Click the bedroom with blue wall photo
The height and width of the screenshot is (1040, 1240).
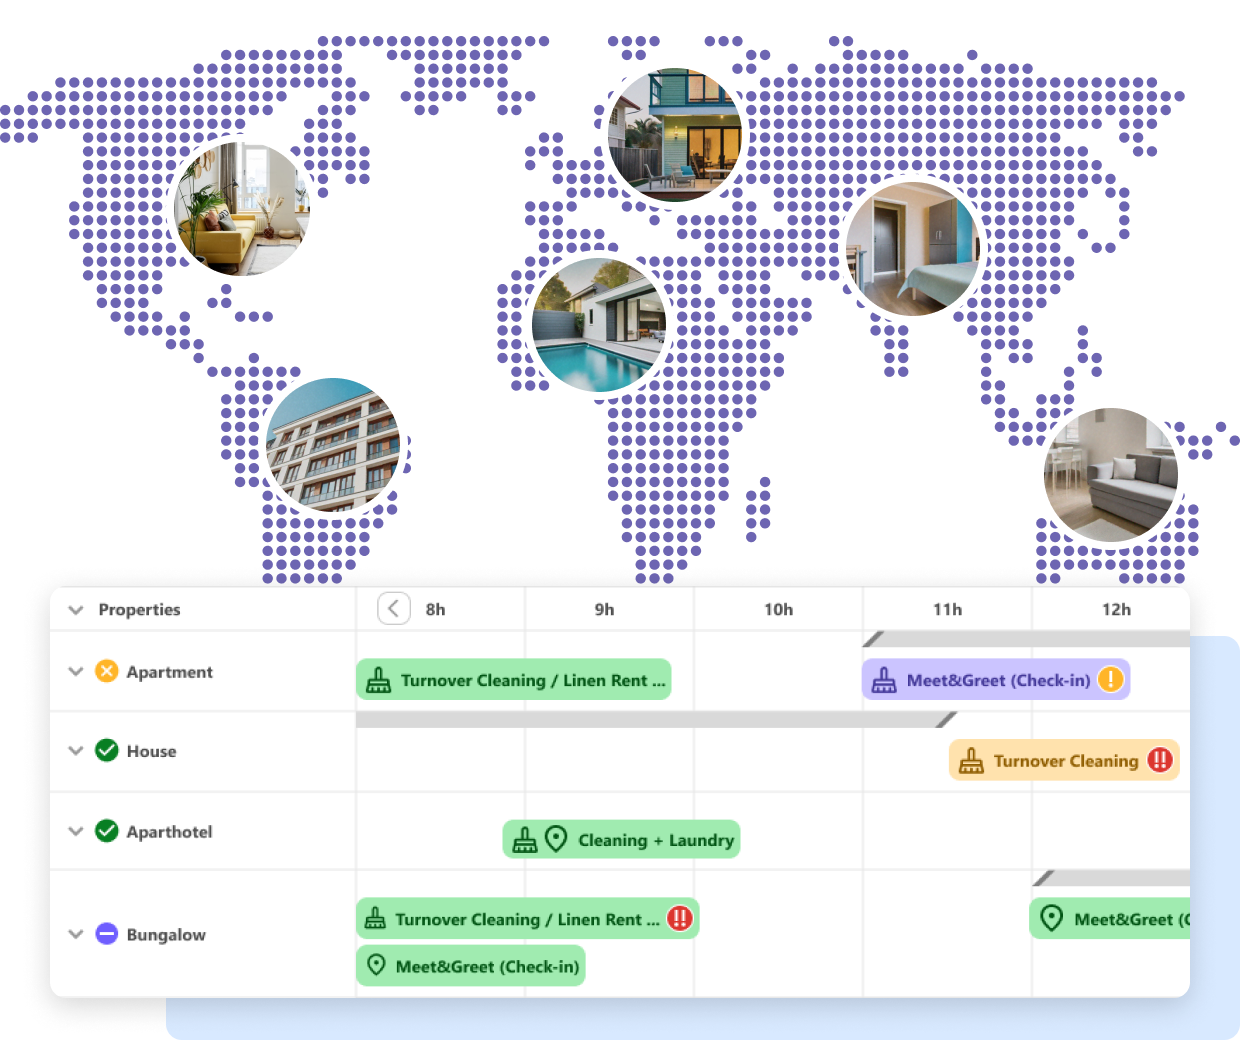coord(912,249)
